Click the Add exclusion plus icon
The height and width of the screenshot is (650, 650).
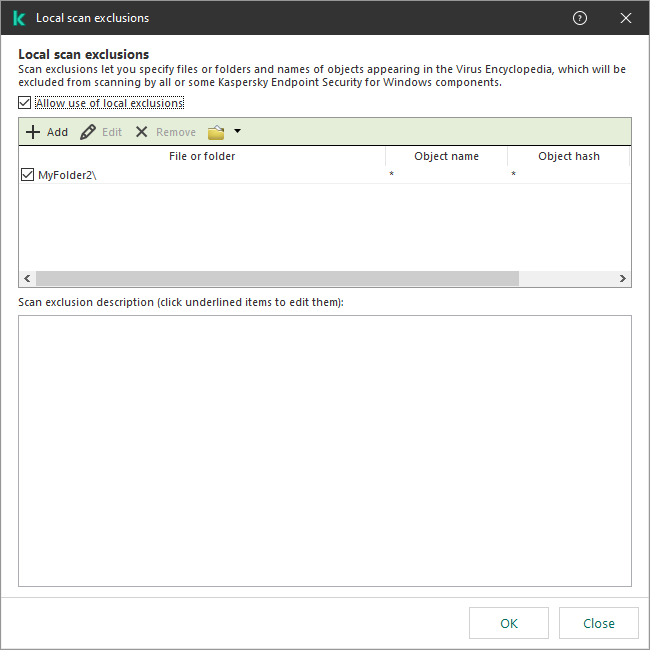click(33, 132)
